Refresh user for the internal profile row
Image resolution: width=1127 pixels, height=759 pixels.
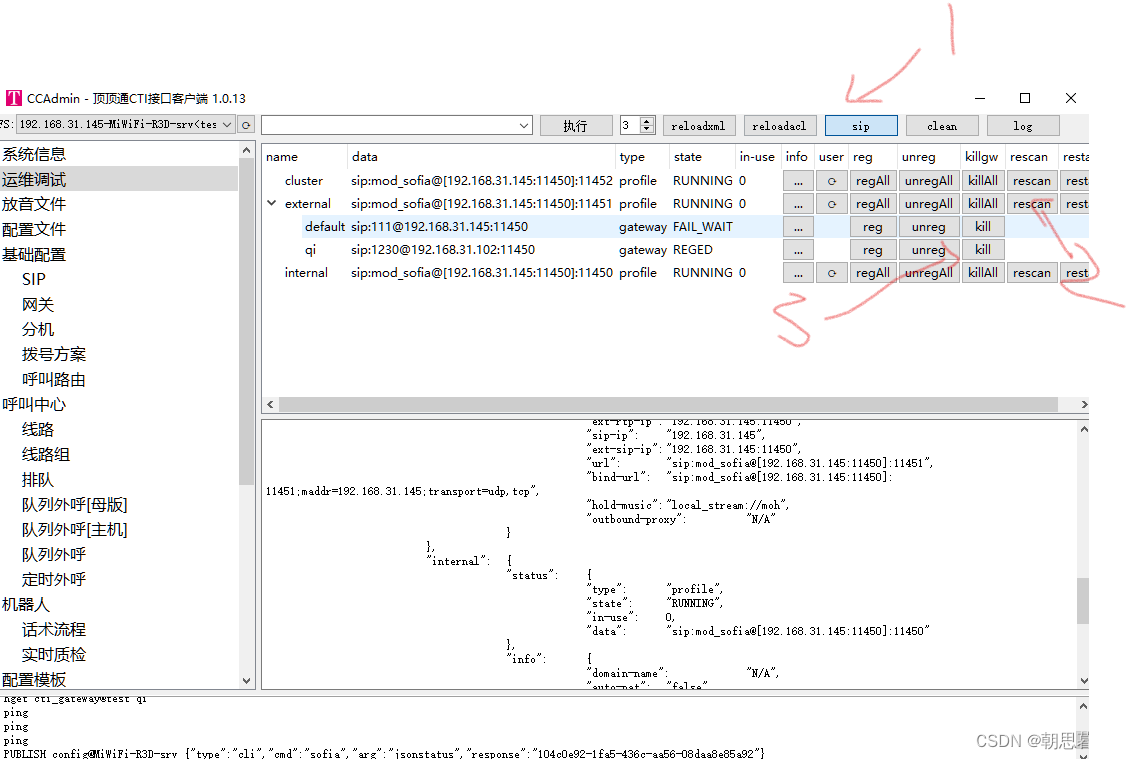pyautogui.click(x=832, y=273)
